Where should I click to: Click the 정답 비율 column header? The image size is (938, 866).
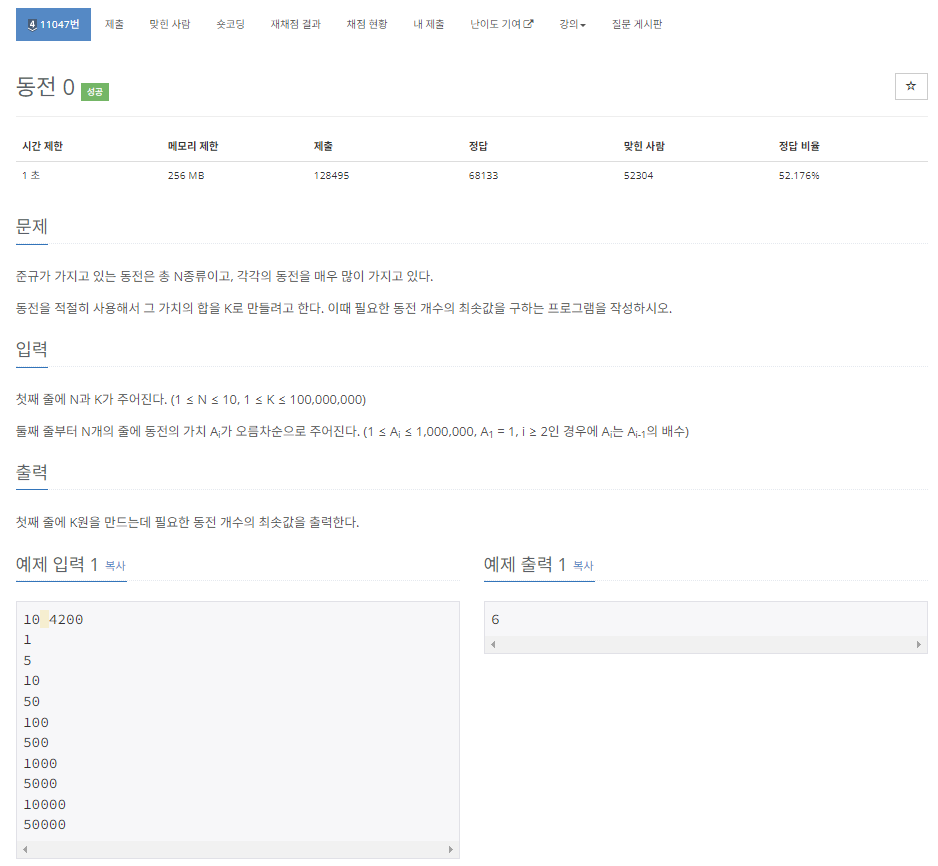tap(799, 146)
